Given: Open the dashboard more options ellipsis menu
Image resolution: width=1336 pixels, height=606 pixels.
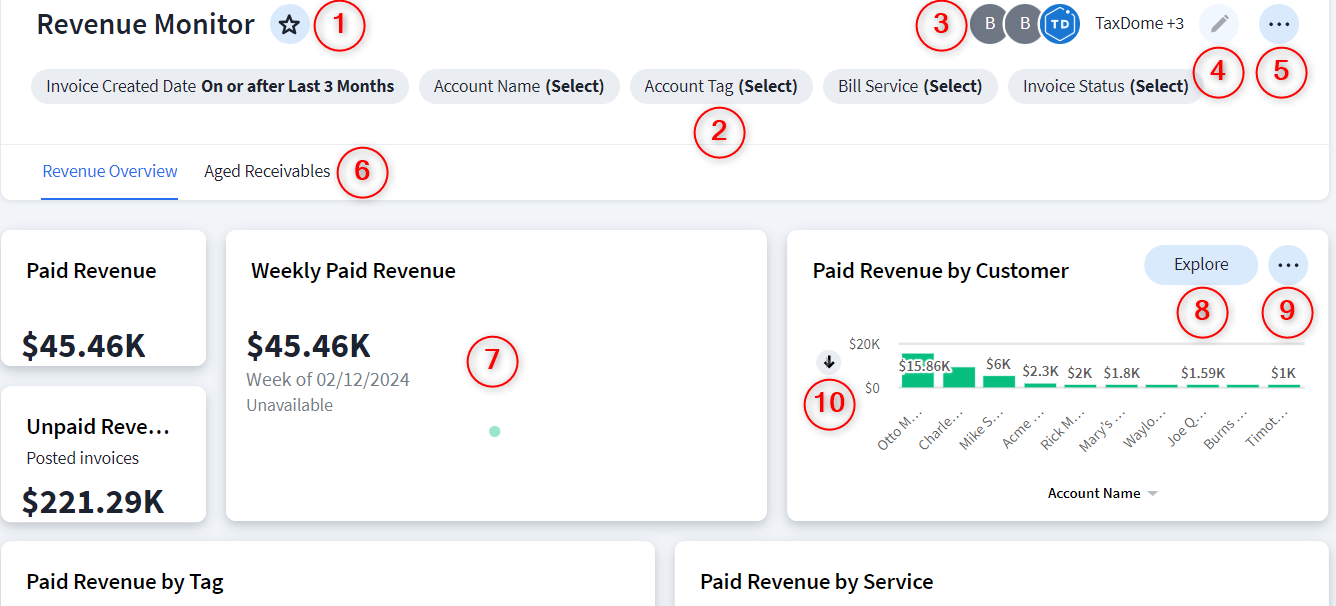Looking at the screenshot, I should tap(1278, 23).
